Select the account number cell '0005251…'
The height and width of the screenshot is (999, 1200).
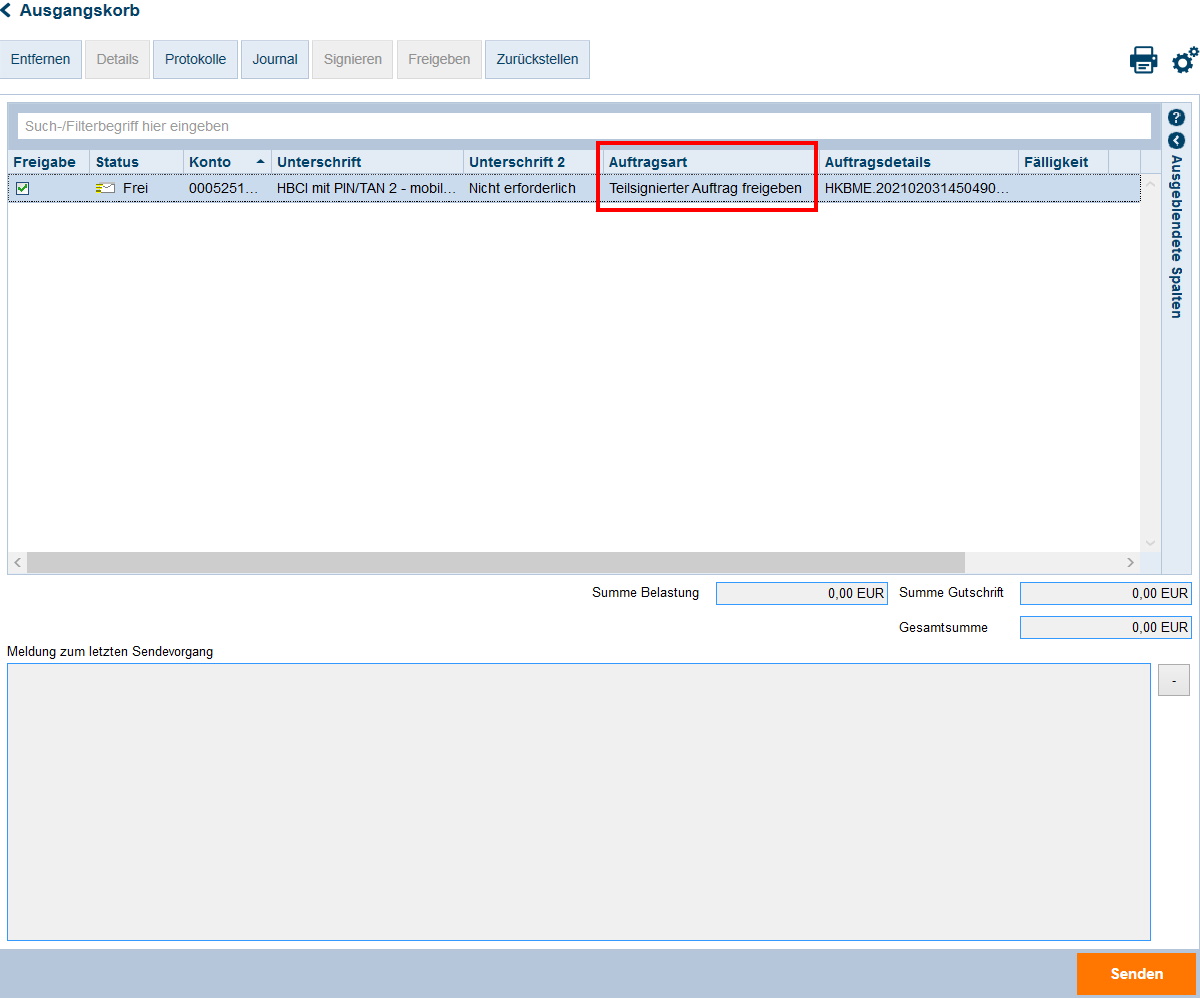227,188
